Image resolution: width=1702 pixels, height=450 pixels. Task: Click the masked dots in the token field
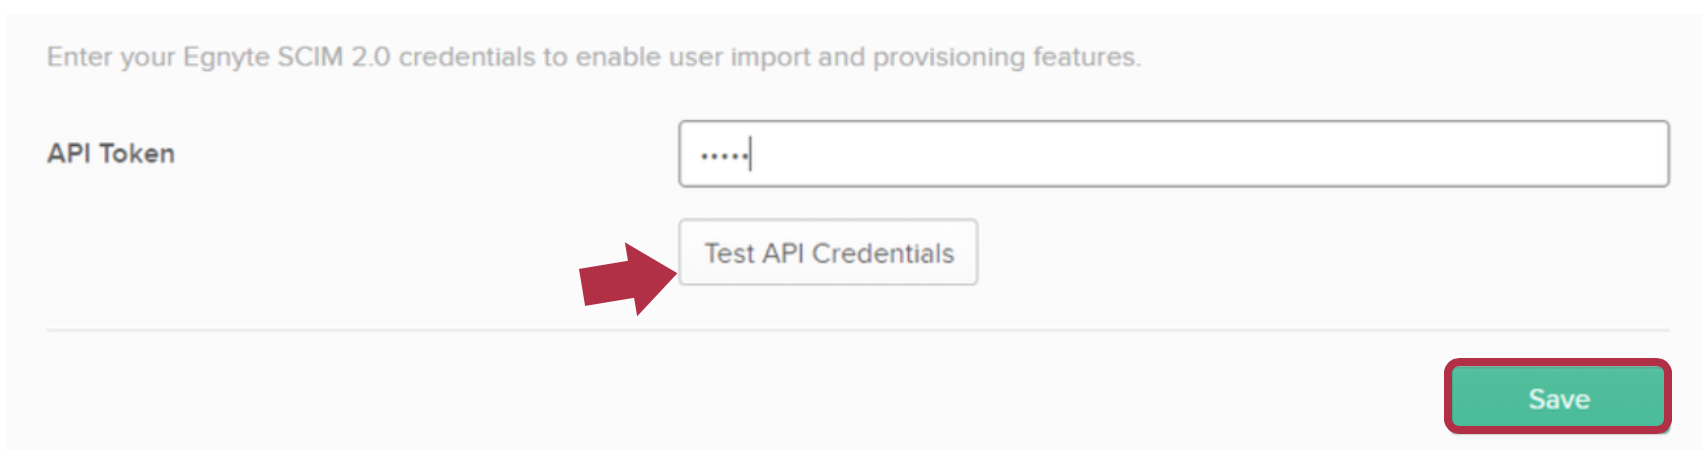[x=723, y=156]
